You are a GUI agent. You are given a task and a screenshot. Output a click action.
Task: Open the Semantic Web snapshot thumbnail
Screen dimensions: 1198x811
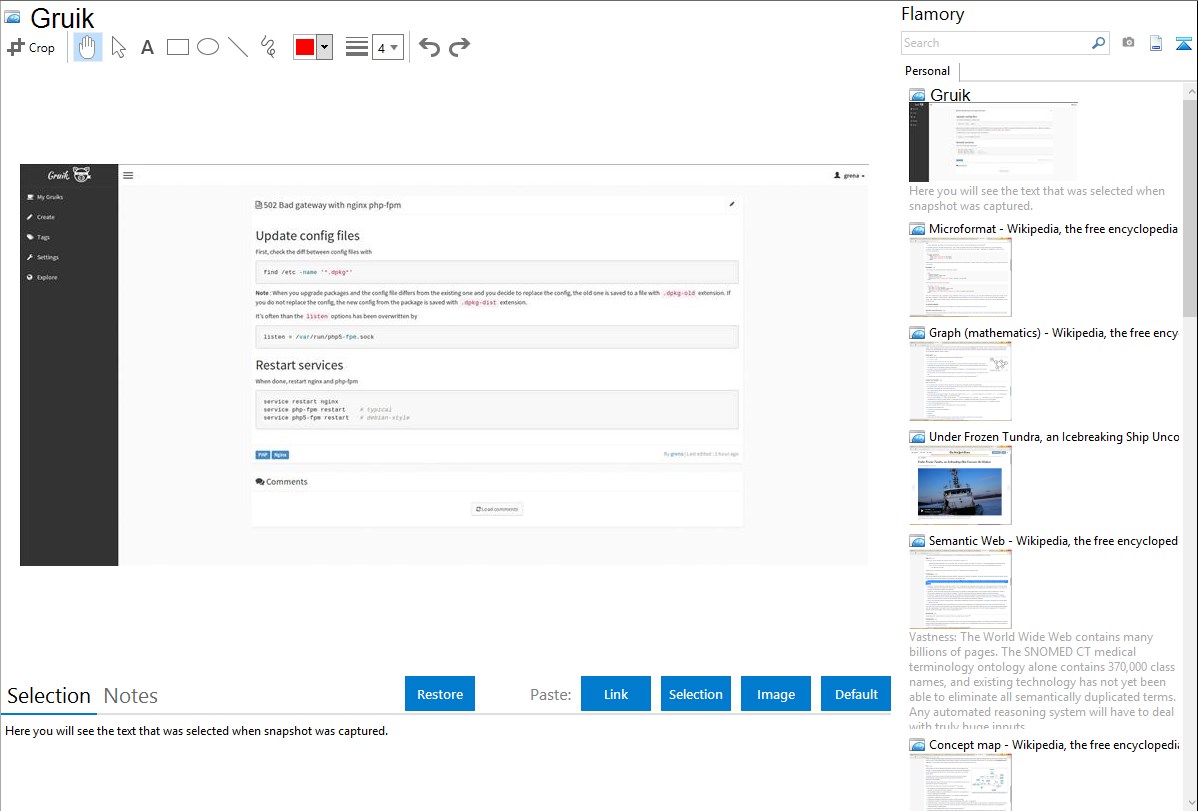[960, 589]
